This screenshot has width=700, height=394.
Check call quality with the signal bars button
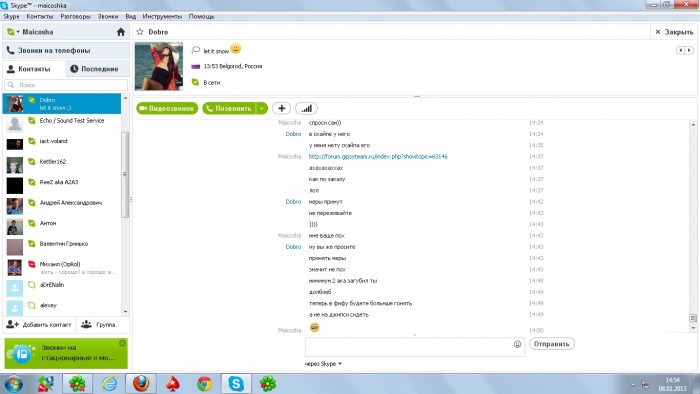point(306,108)
